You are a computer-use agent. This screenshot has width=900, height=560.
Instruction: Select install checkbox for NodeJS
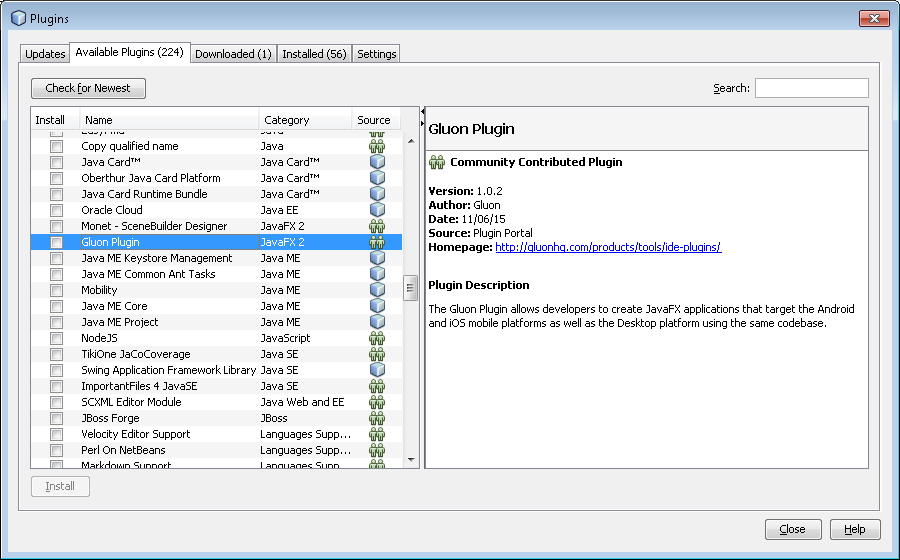point(56,339)
